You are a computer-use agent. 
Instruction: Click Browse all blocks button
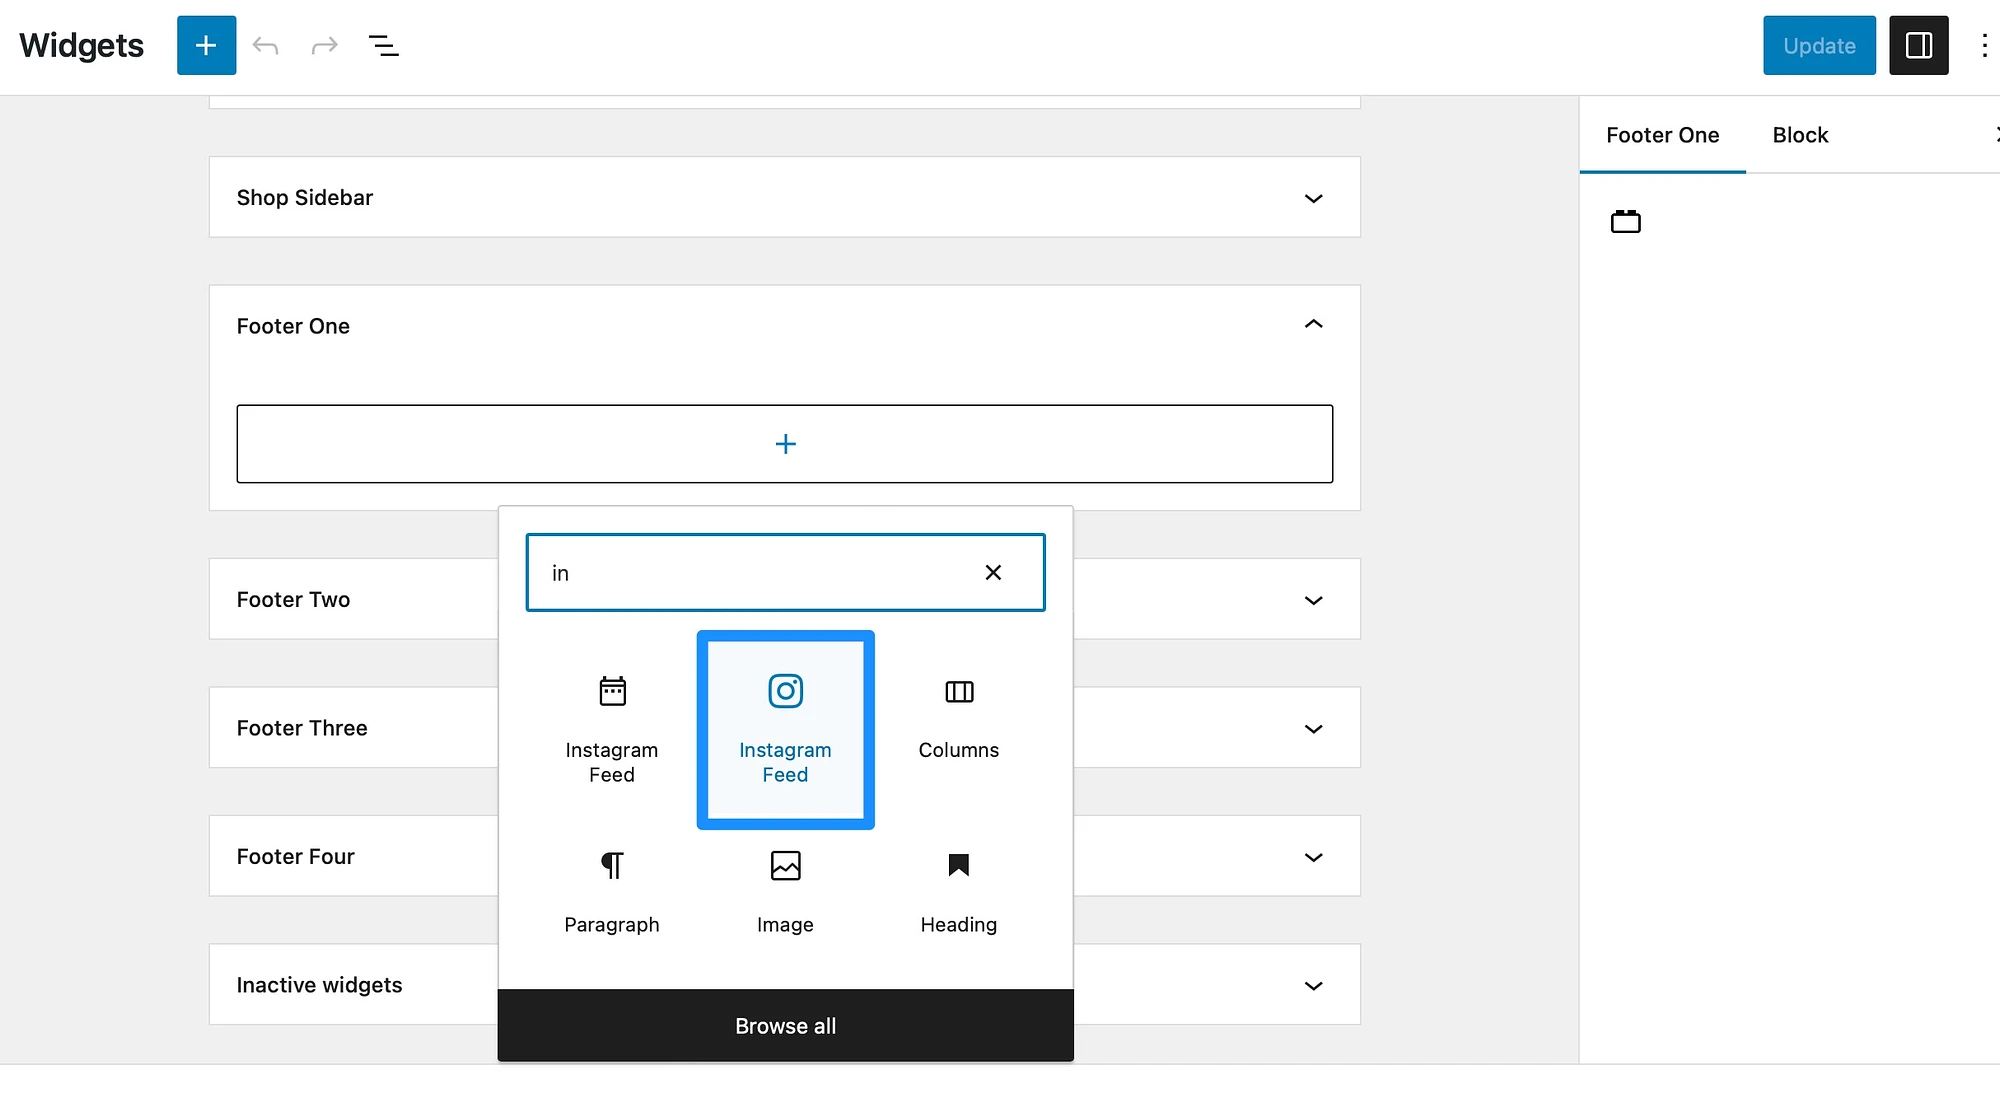coord(784,1025)
